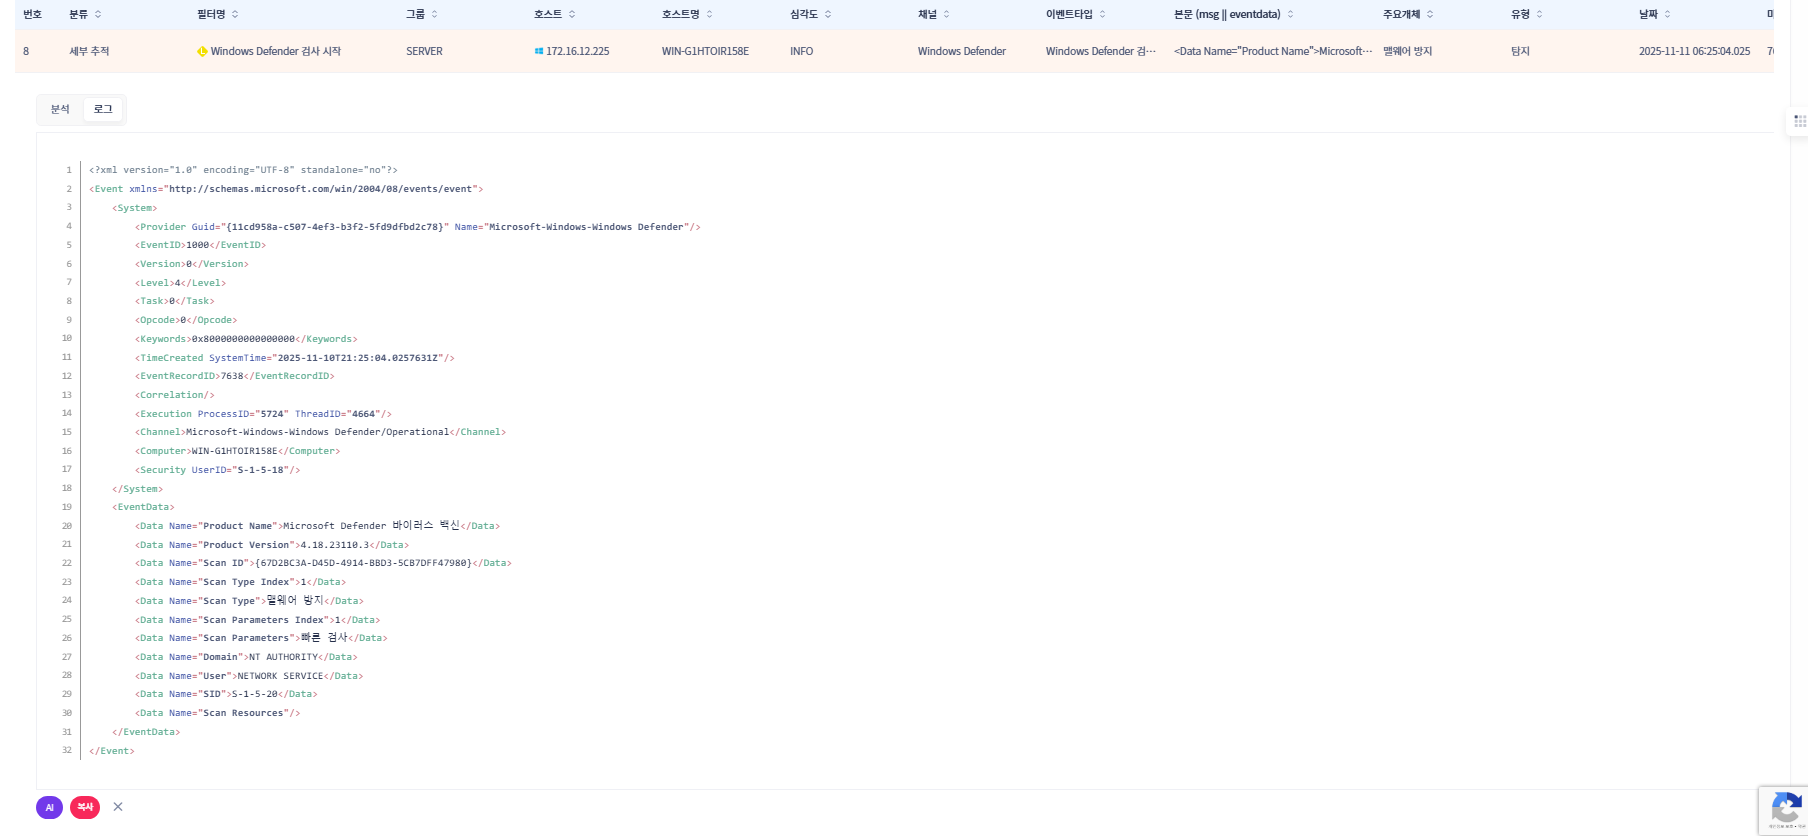Click the Windows logo beside 172.16.12.225

pyautogui.click(x=539, y=51)
